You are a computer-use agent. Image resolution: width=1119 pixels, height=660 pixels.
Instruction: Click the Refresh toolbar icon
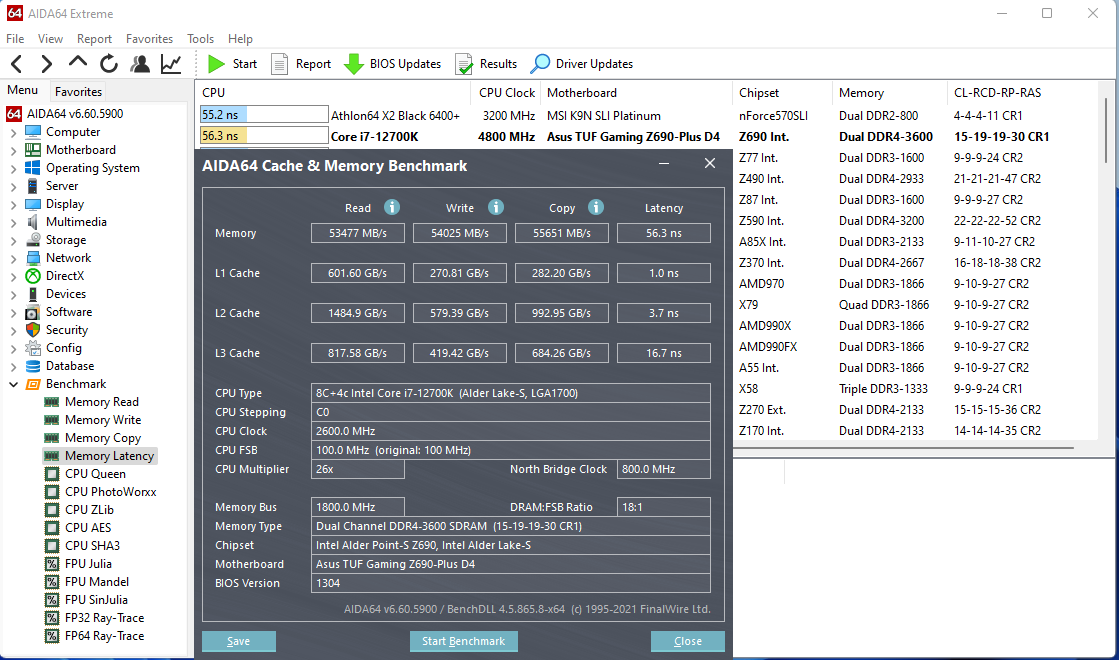pyautogui.click(x=108, y=64)
